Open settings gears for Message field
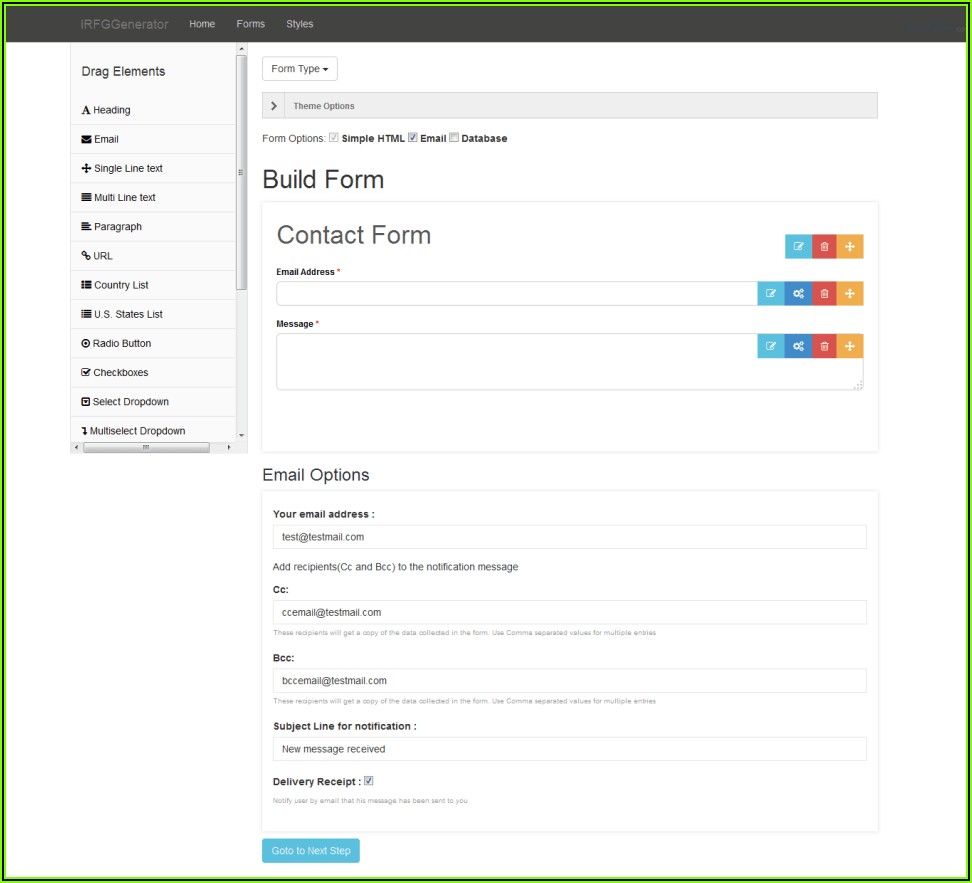This screenshot has width=972, height=883. [798, 346]
